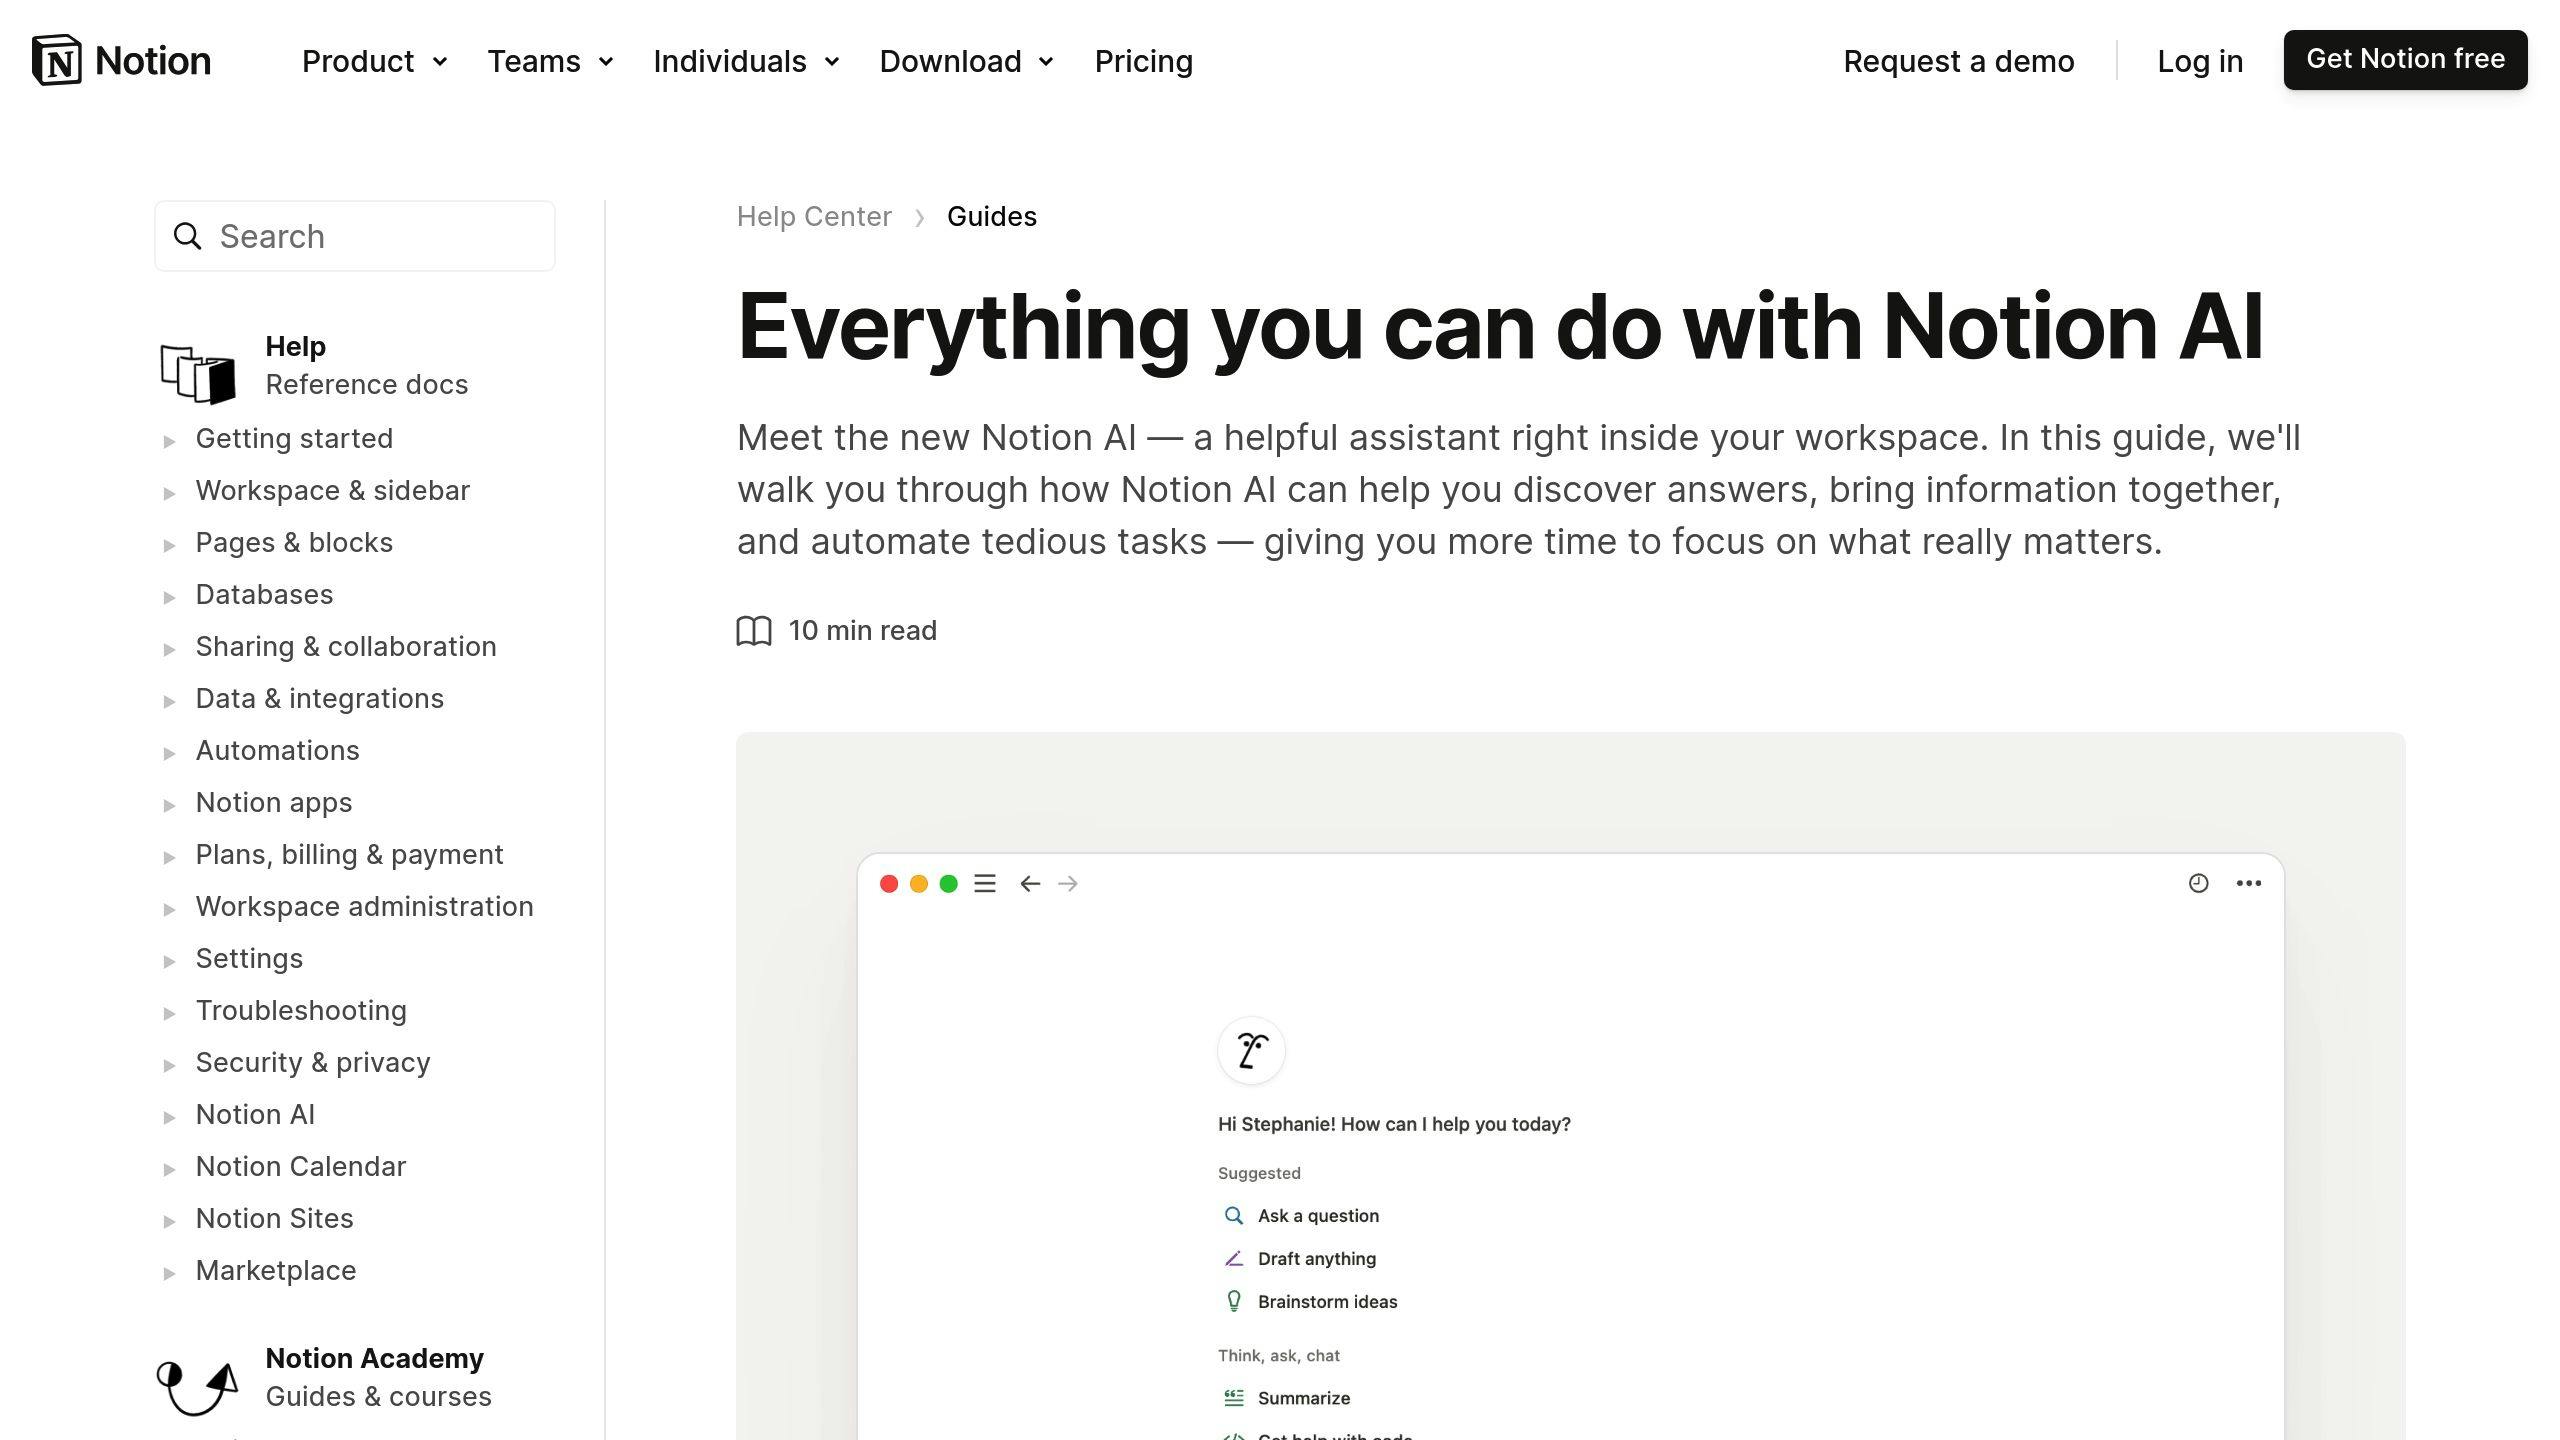
Task: Select Troubleshooting in the help sidebar
Action: point(301,1010)
